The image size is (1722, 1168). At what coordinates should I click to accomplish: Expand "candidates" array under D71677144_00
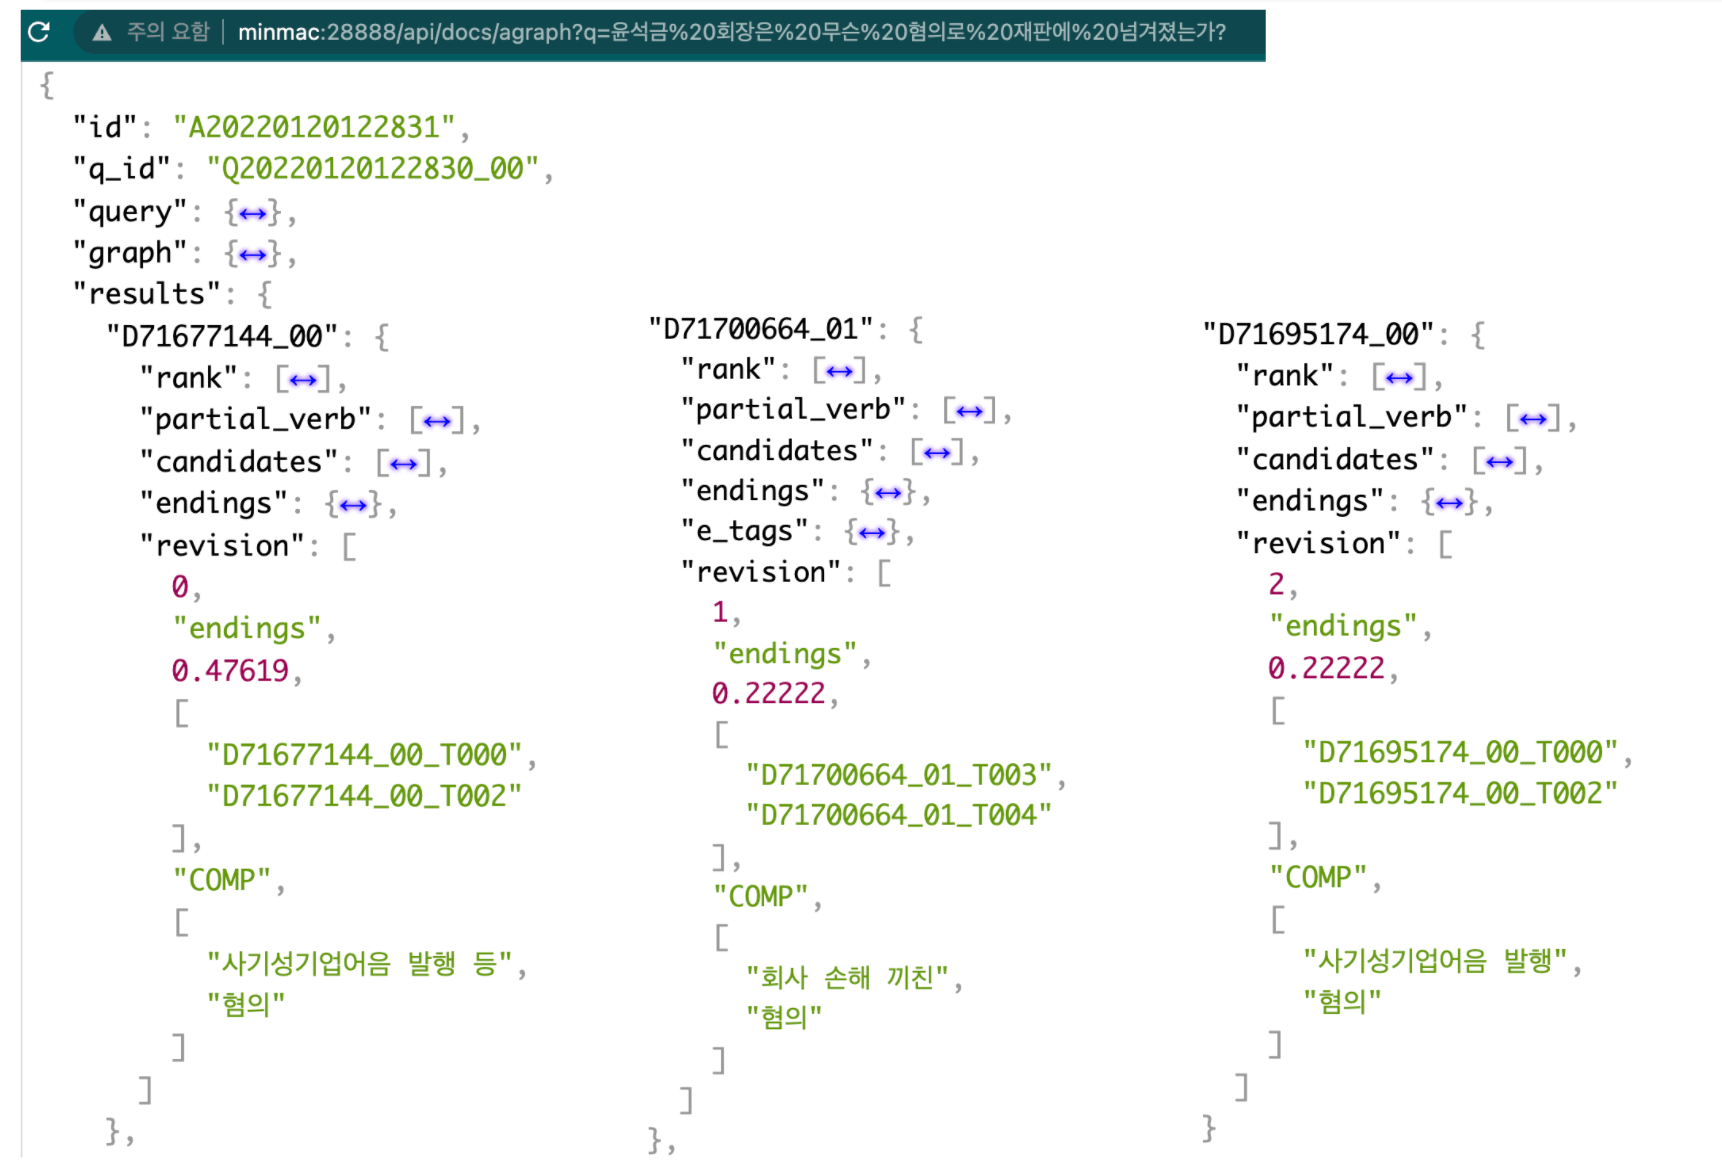(403, 464)
